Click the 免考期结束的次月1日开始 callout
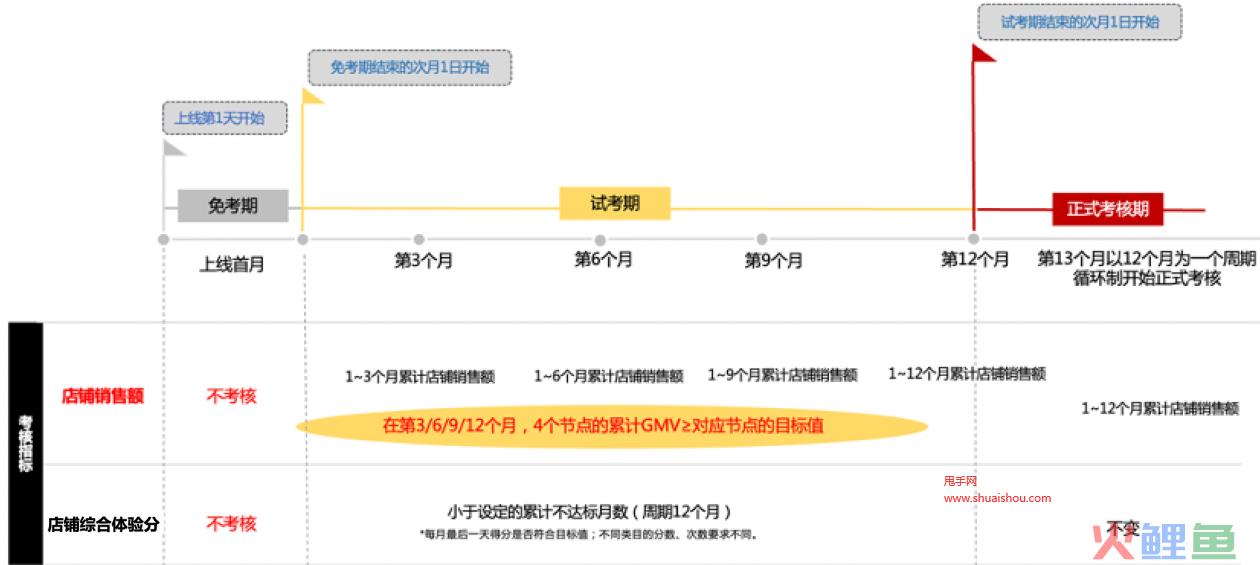The image size is (1260, 565). (409, 68)
